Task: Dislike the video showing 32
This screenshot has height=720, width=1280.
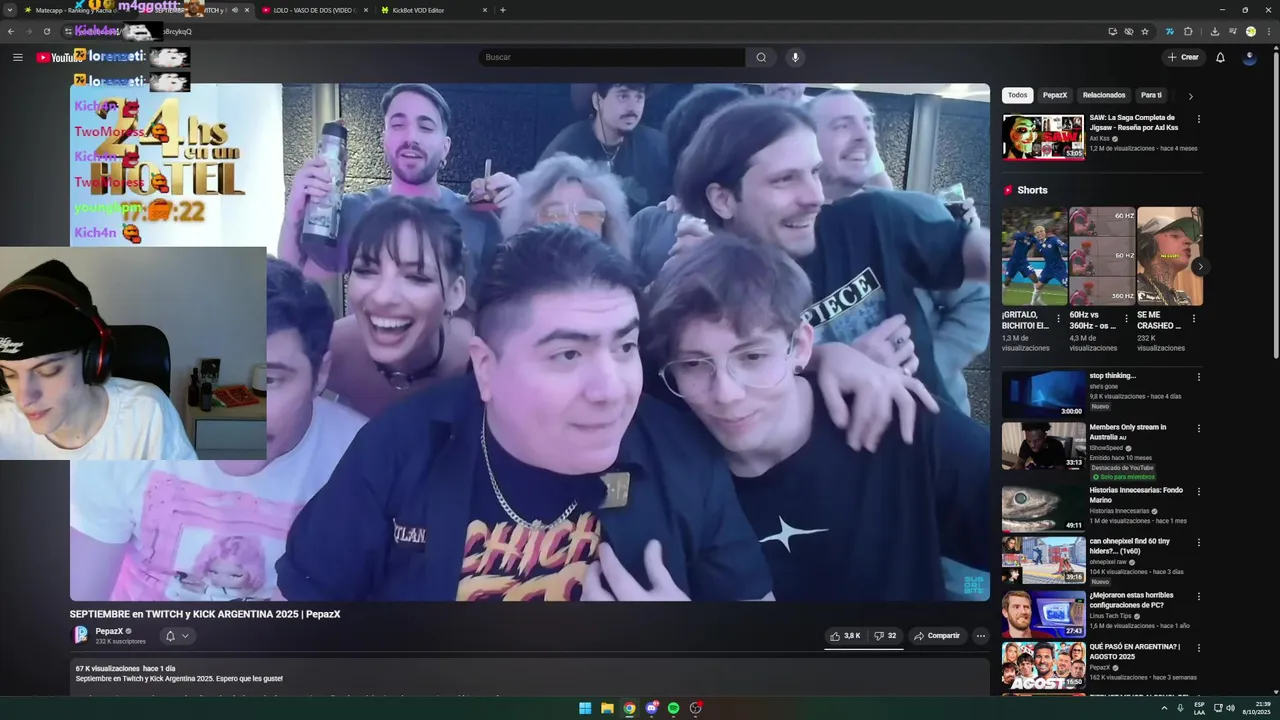Action: (x=885, y=636)
